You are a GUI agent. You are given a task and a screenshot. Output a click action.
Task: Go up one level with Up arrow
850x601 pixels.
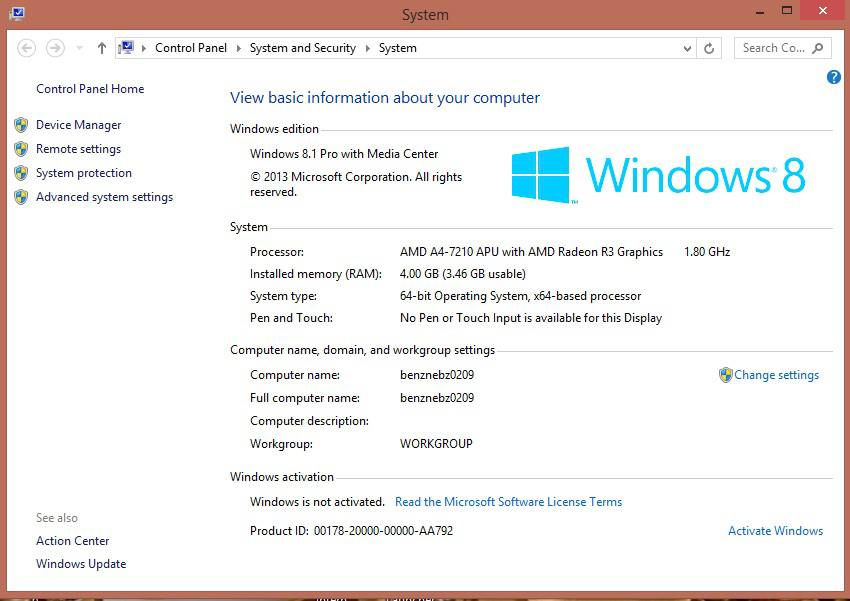(x=101, y=48)
